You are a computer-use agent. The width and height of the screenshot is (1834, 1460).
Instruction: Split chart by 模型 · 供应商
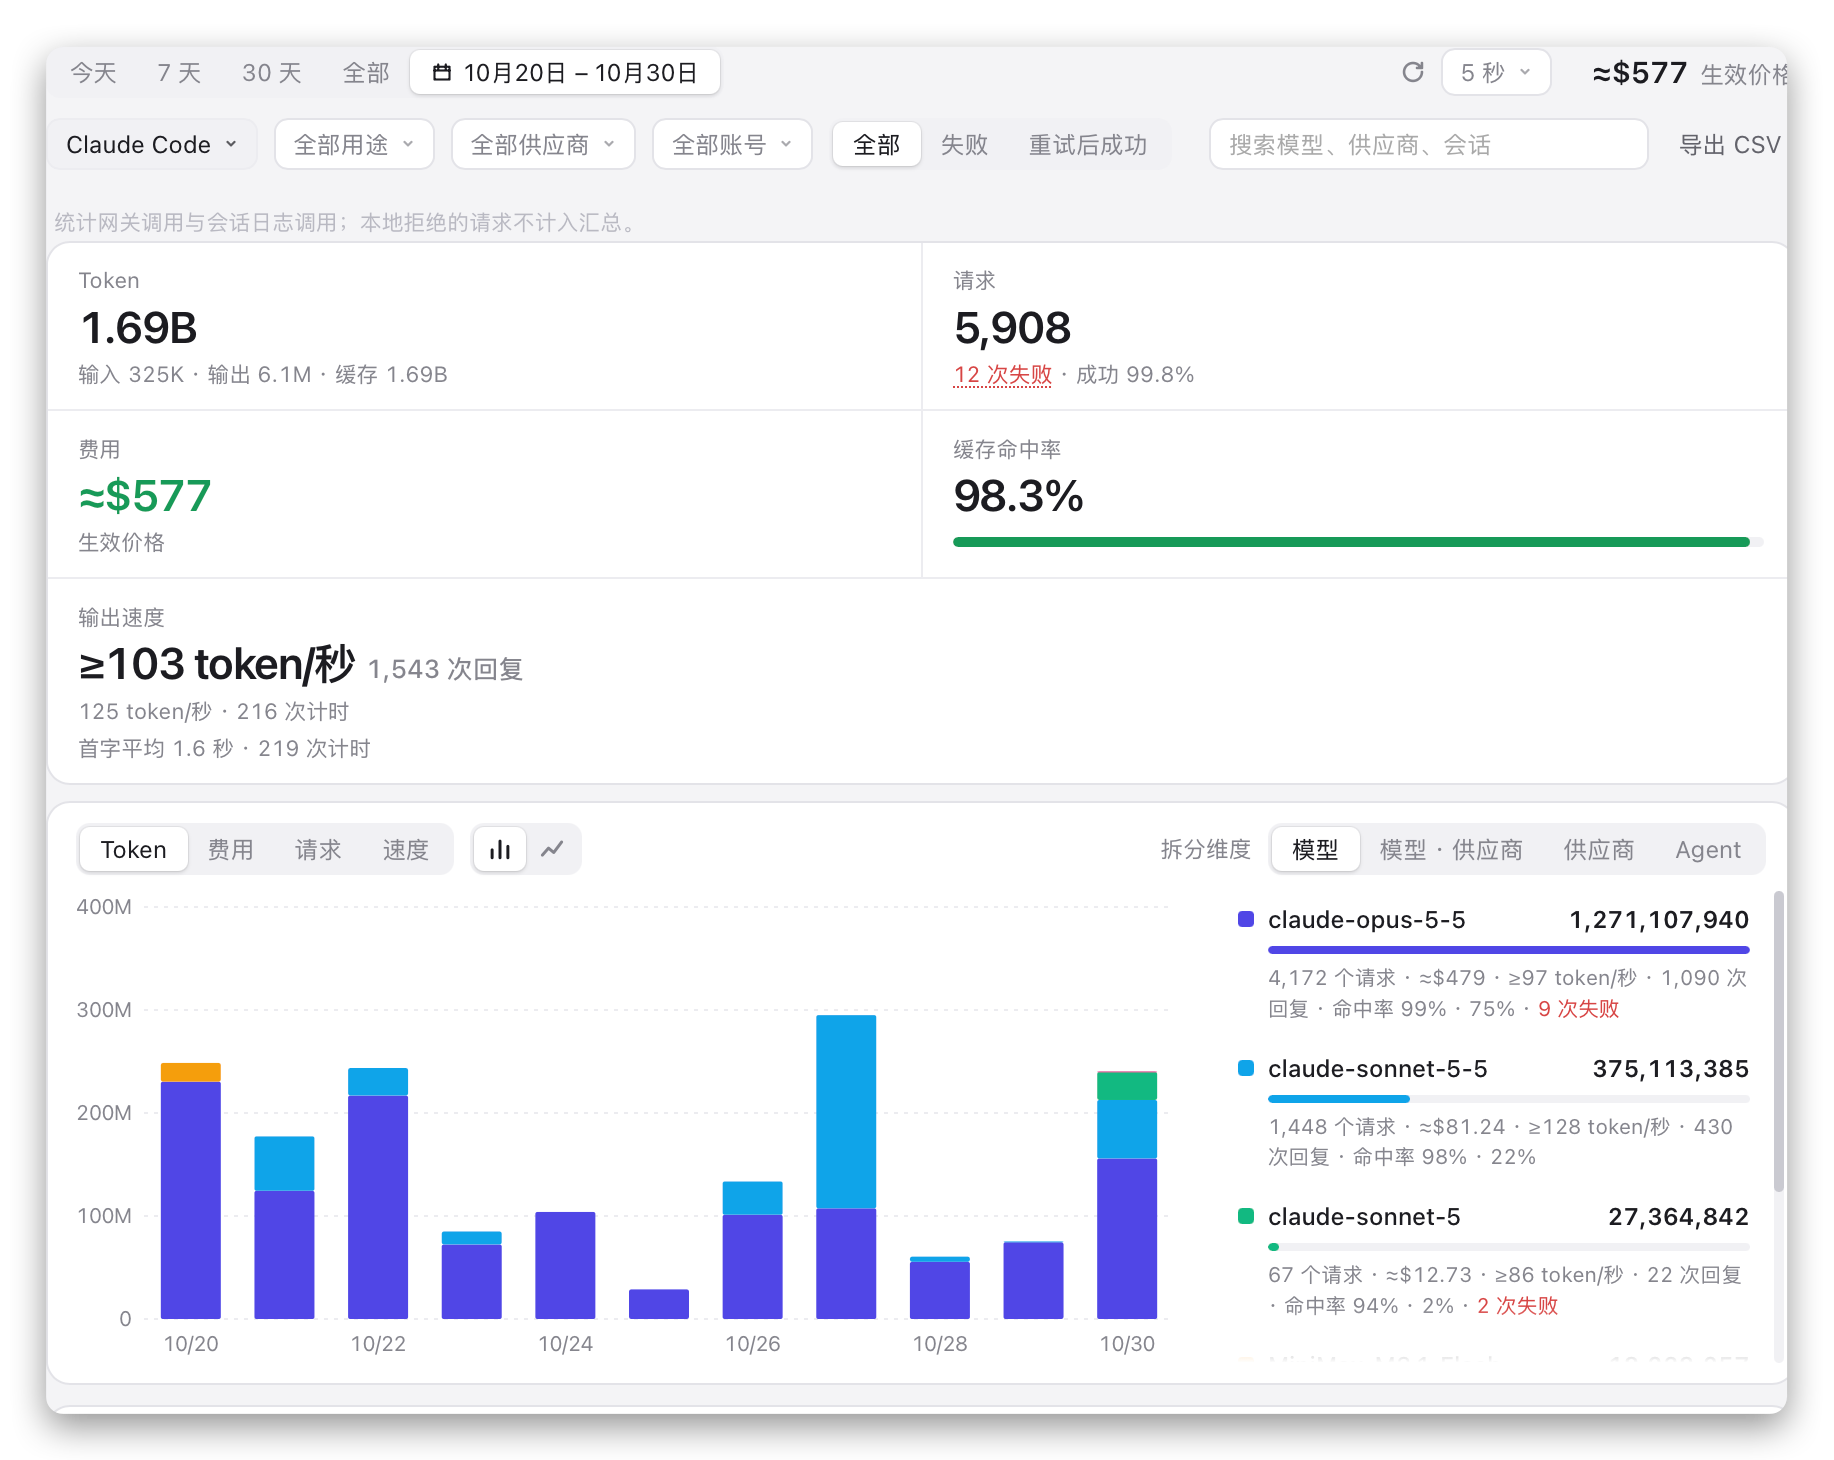[1451, 850]
